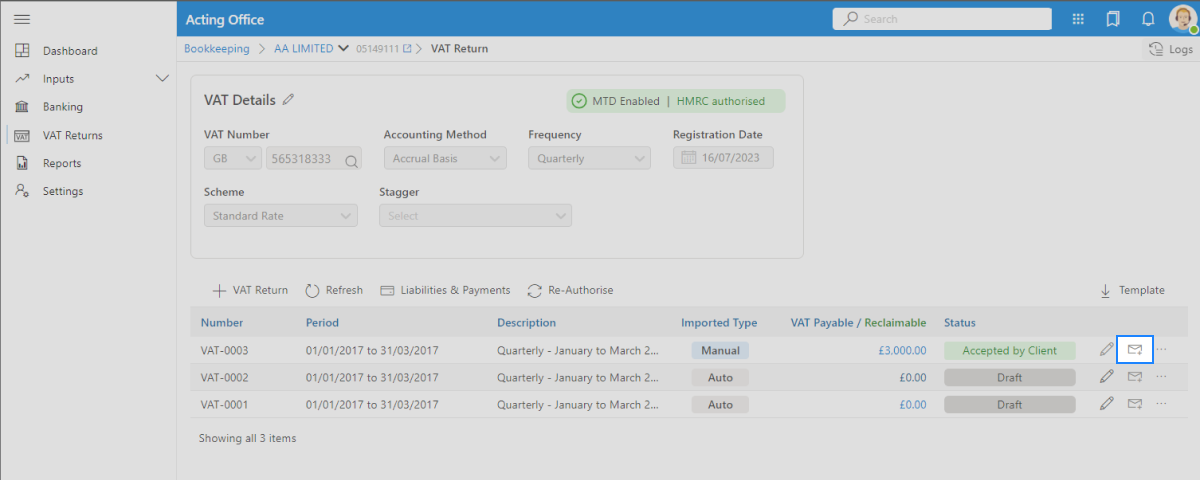The image size is (1200, 480).
Task: Click the Liabilities & Payments button
Action: click(x=445, y=290)
